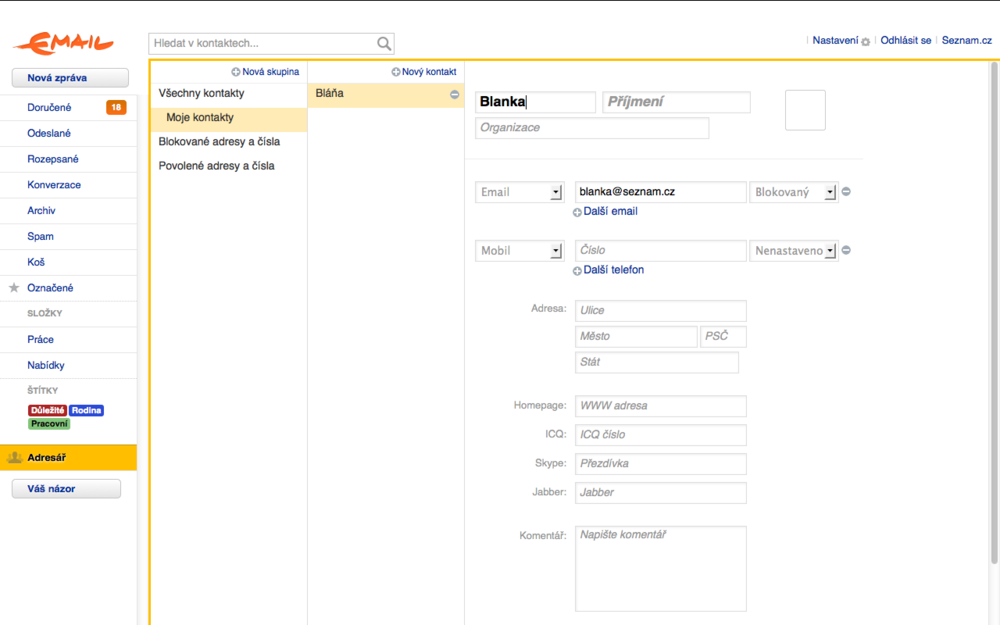The image size is (1000, 625).
Task: Click the Příjmení field
Action: coord(676,102)
